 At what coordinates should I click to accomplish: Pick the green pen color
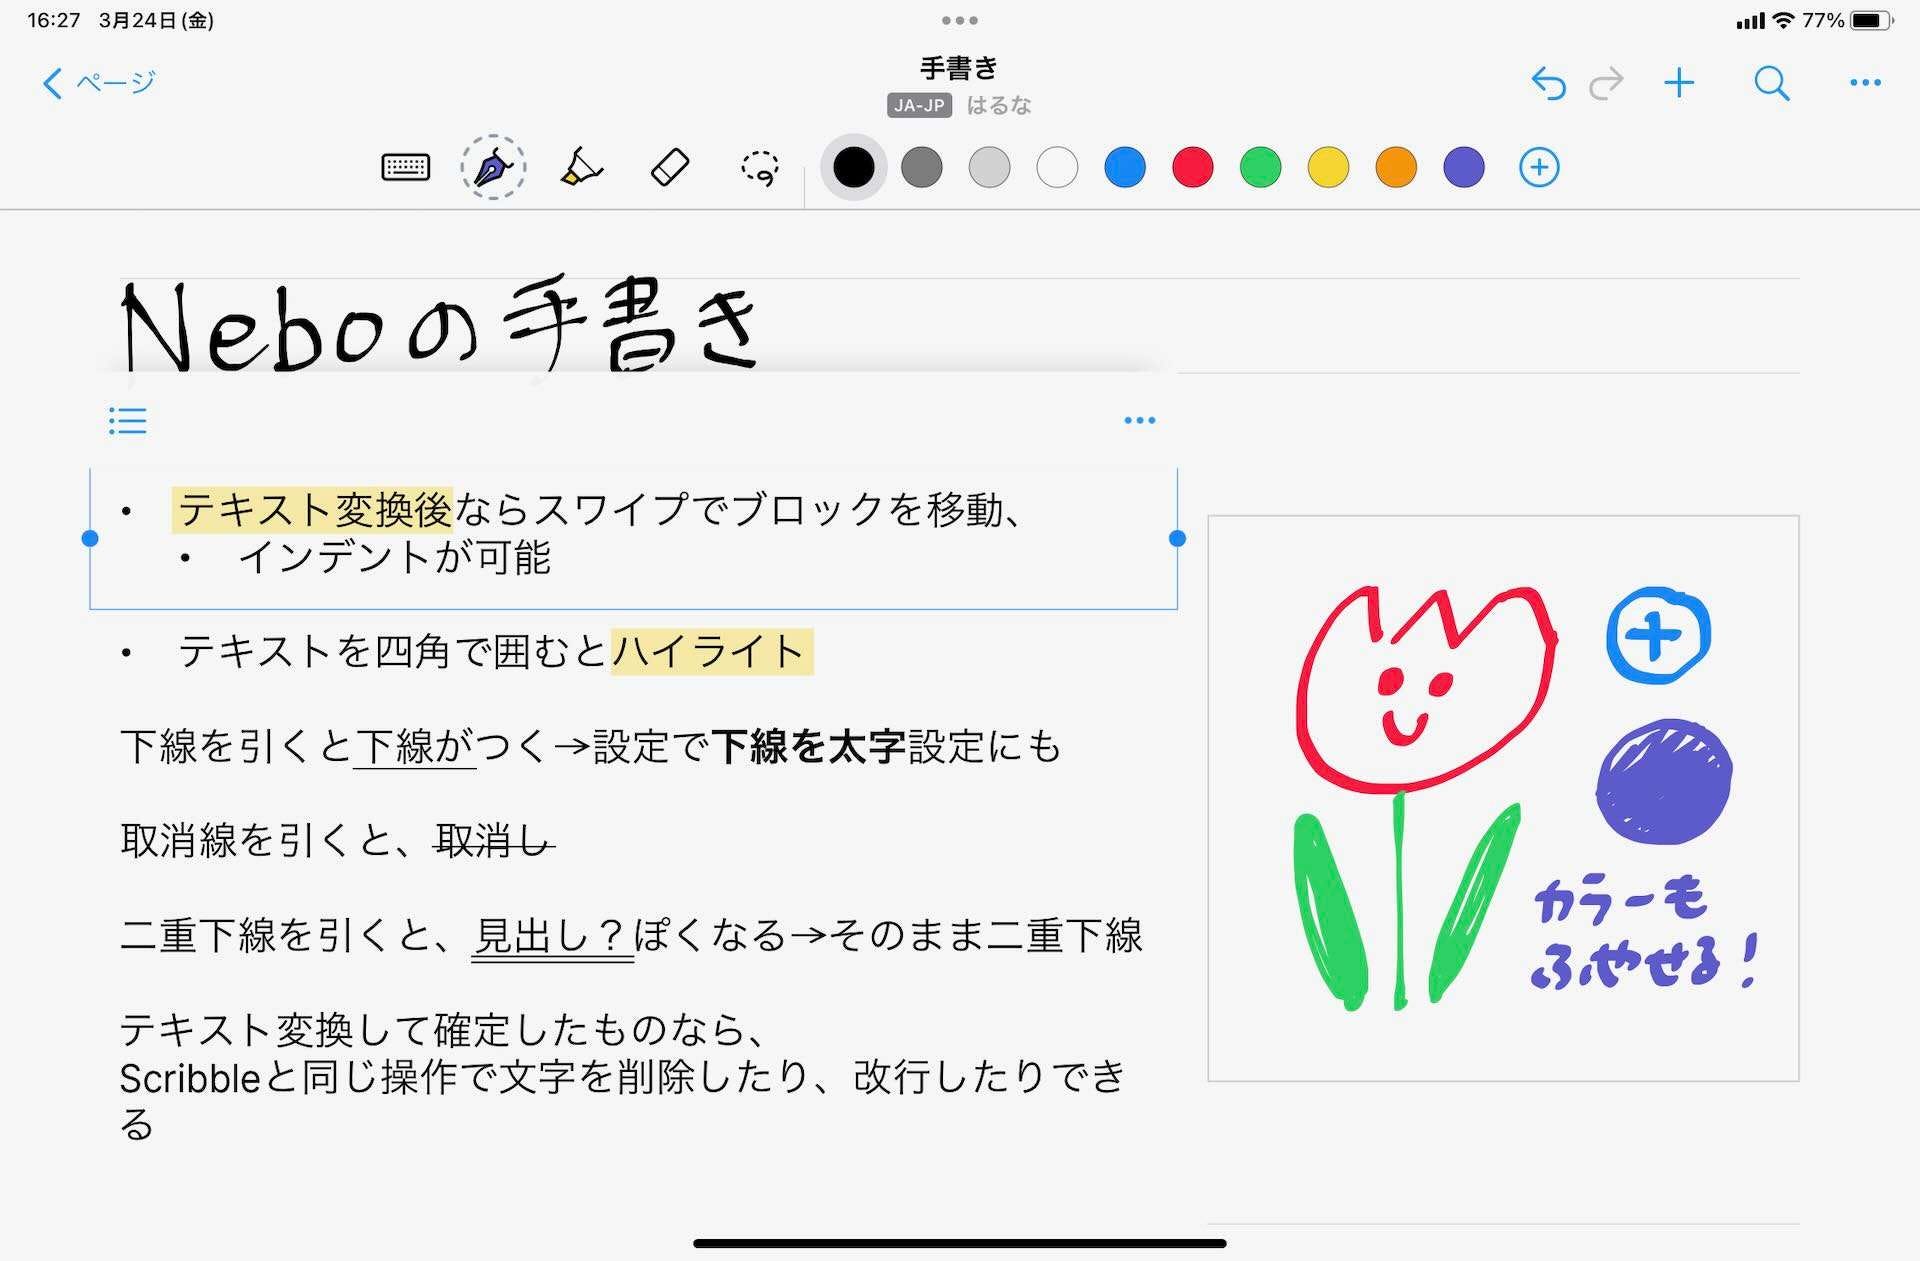(1260, 167)
